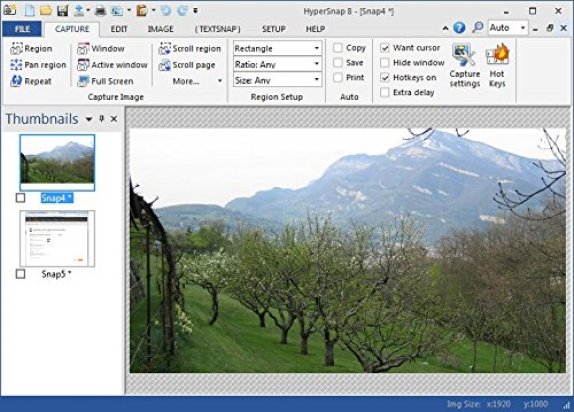Click the y:1080 status bar value
The image size is (574, 412).
pos(536,404)
